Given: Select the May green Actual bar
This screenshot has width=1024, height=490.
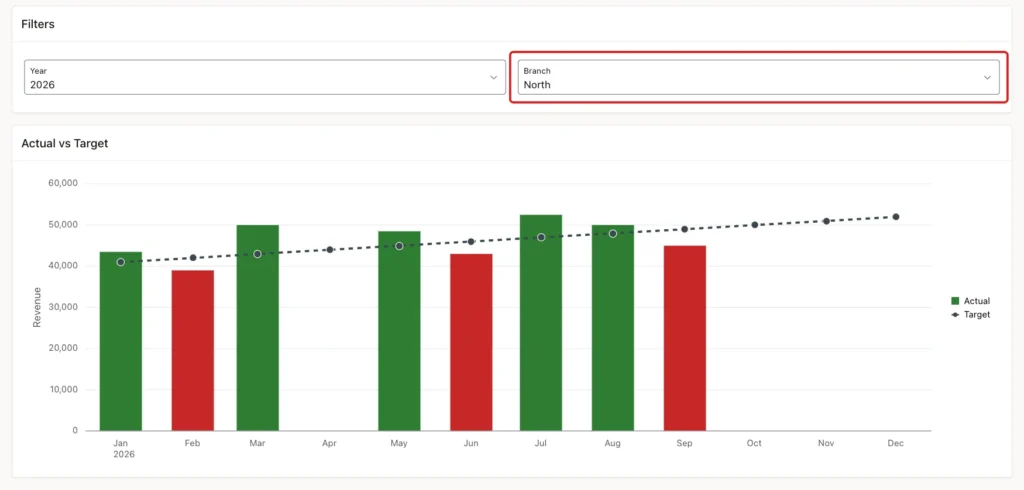Looking at the screenshot, I should pyautogui.click(x=399, y=331).
